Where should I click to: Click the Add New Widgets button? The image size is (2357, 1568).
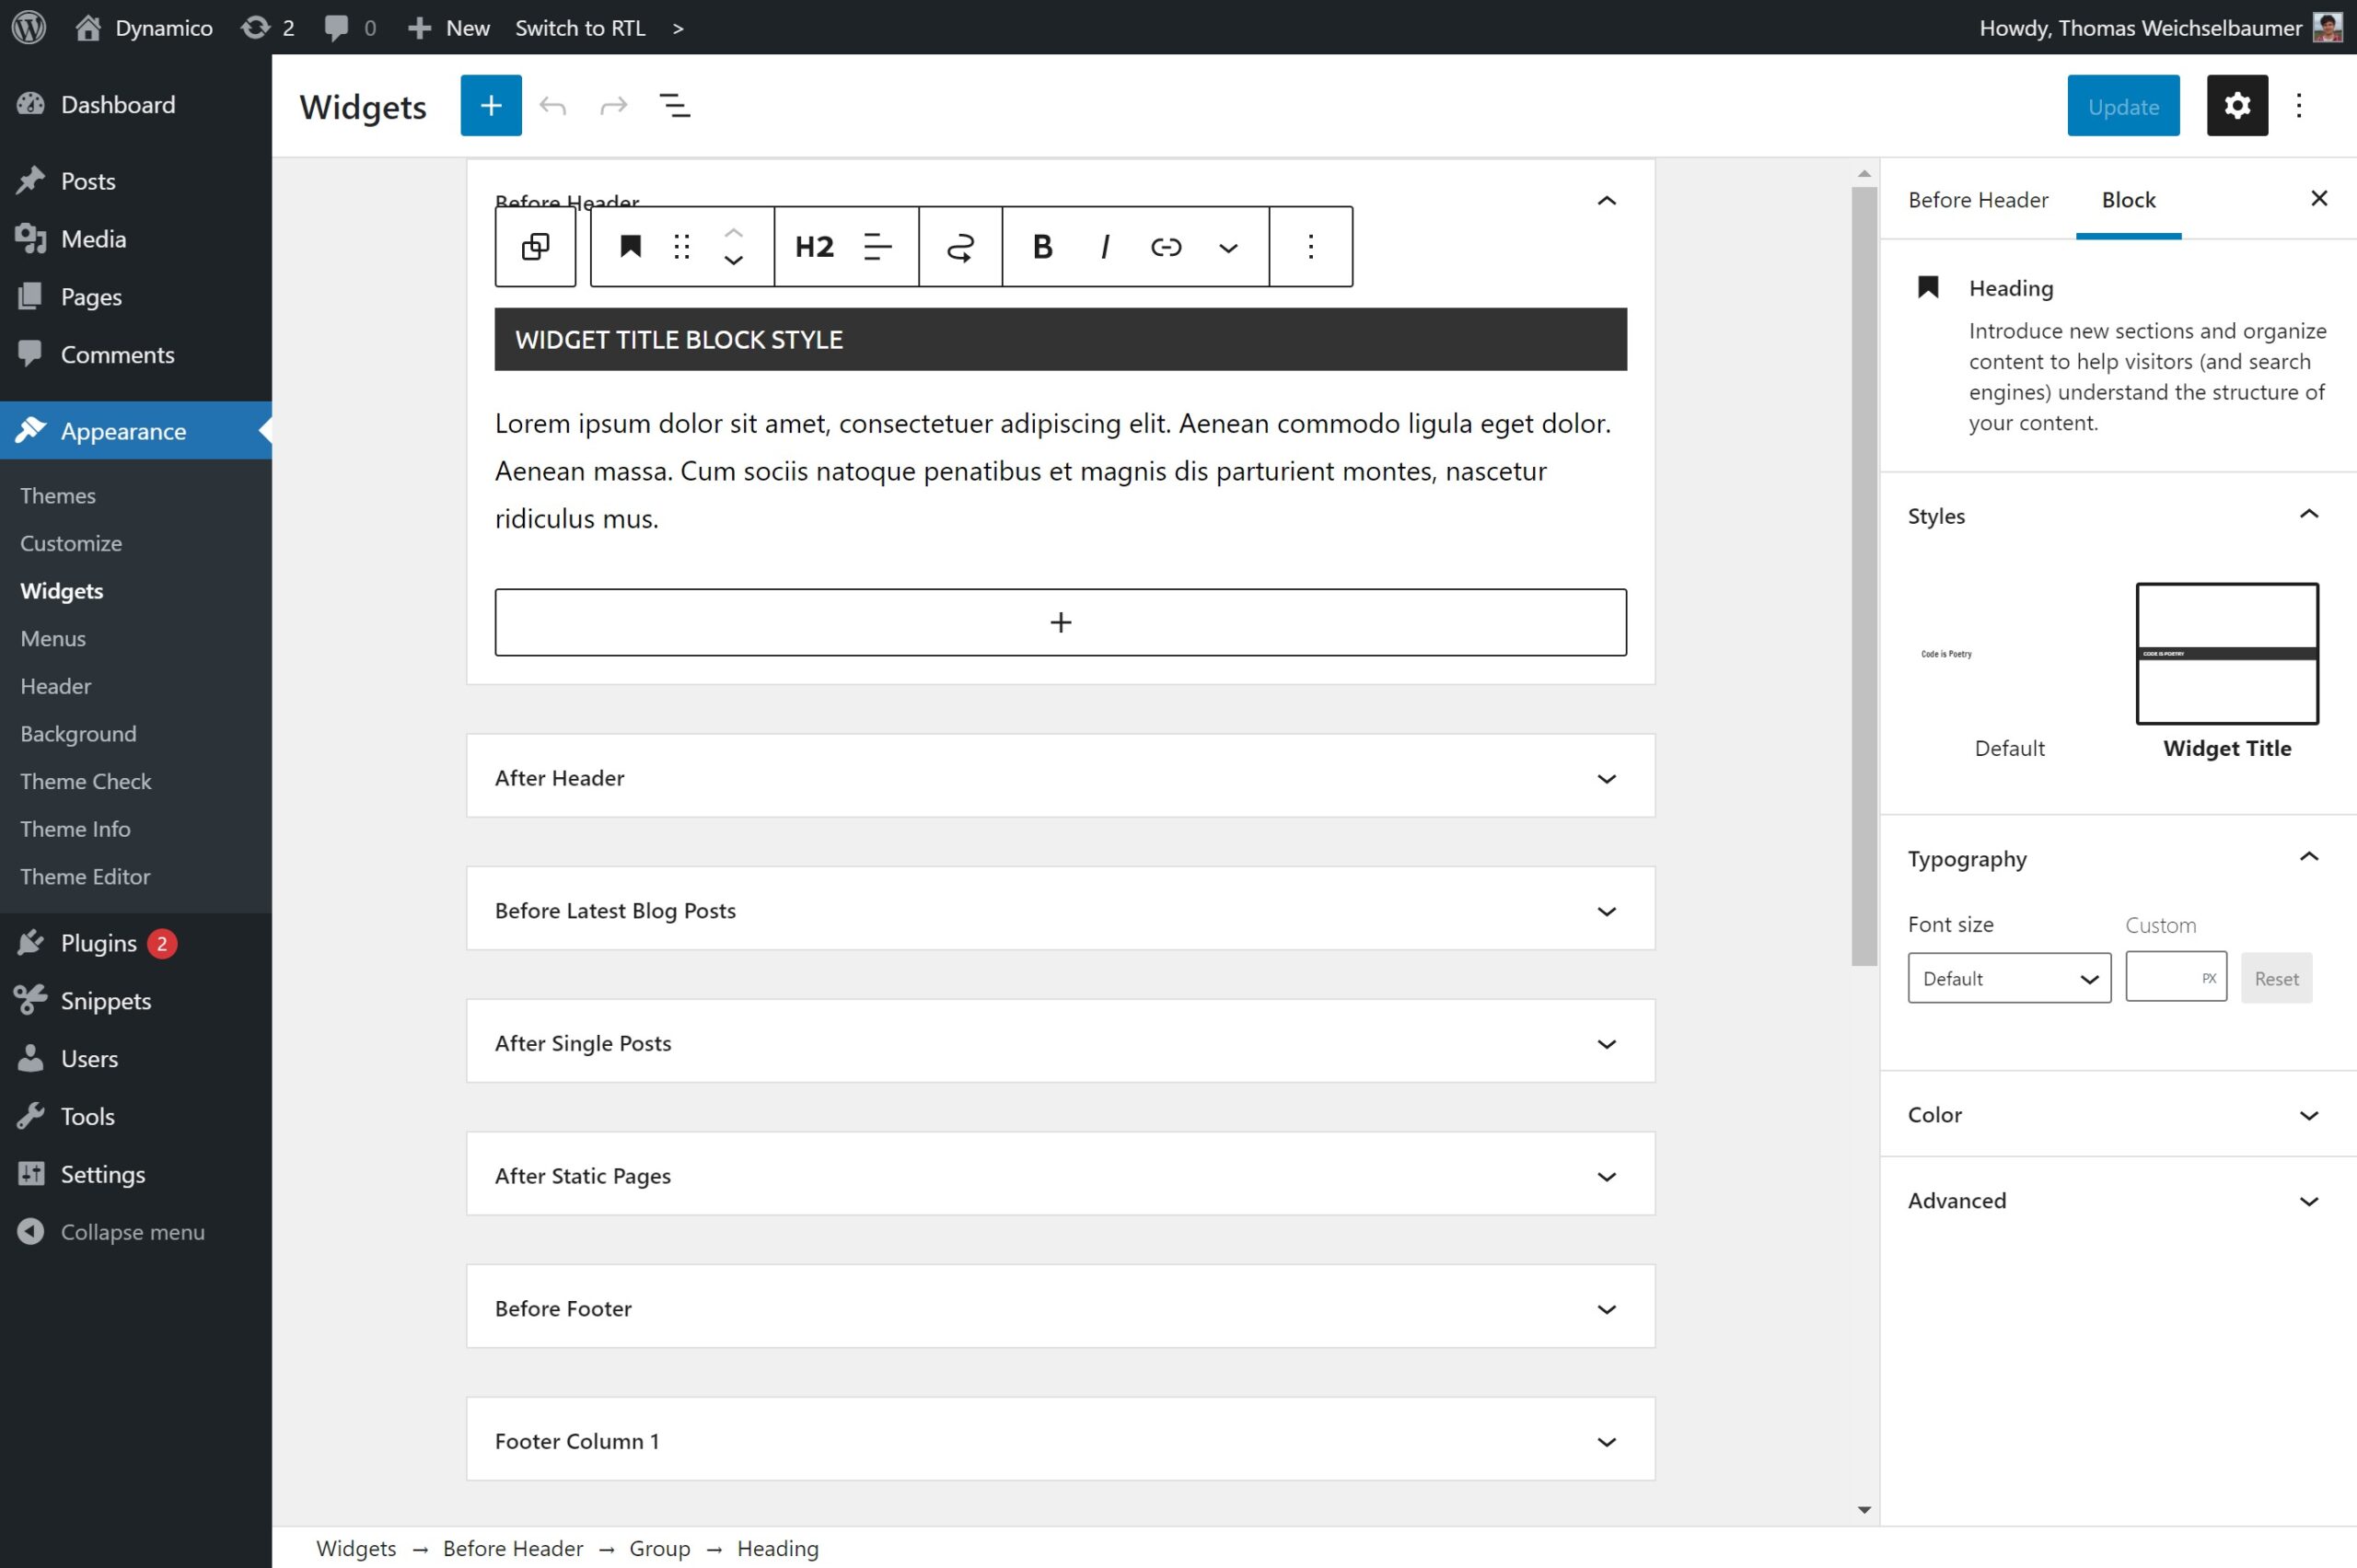pos(490,105)
